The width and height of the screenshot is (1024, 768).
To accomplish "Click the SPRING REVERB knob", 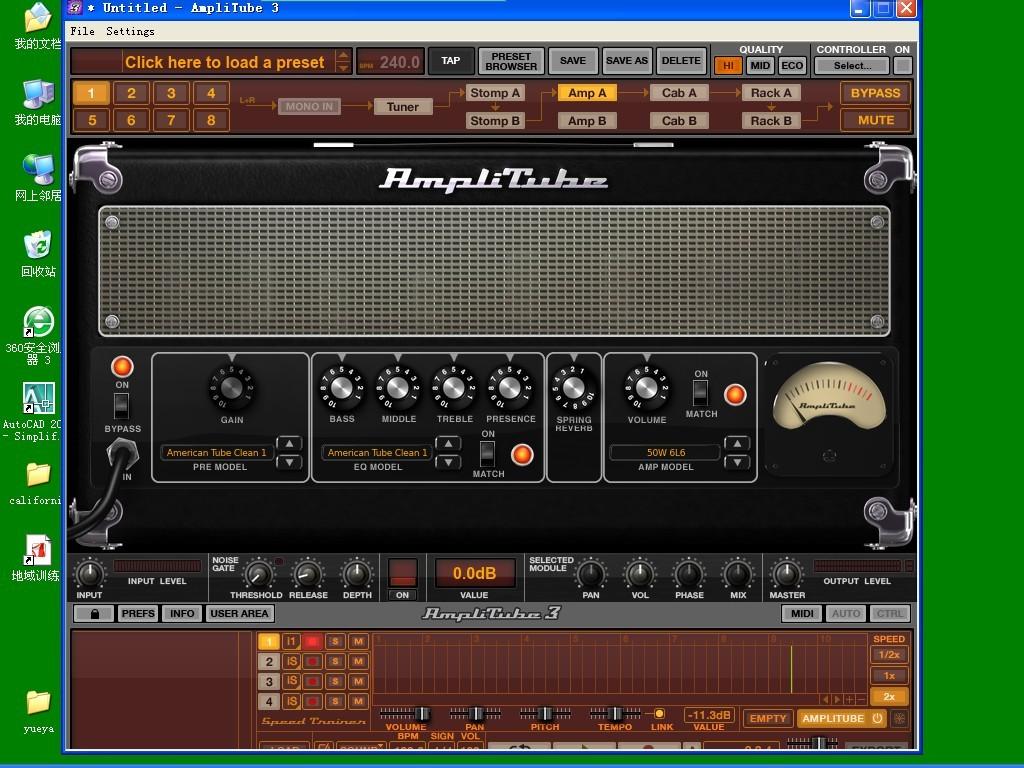I will [573, 388].
